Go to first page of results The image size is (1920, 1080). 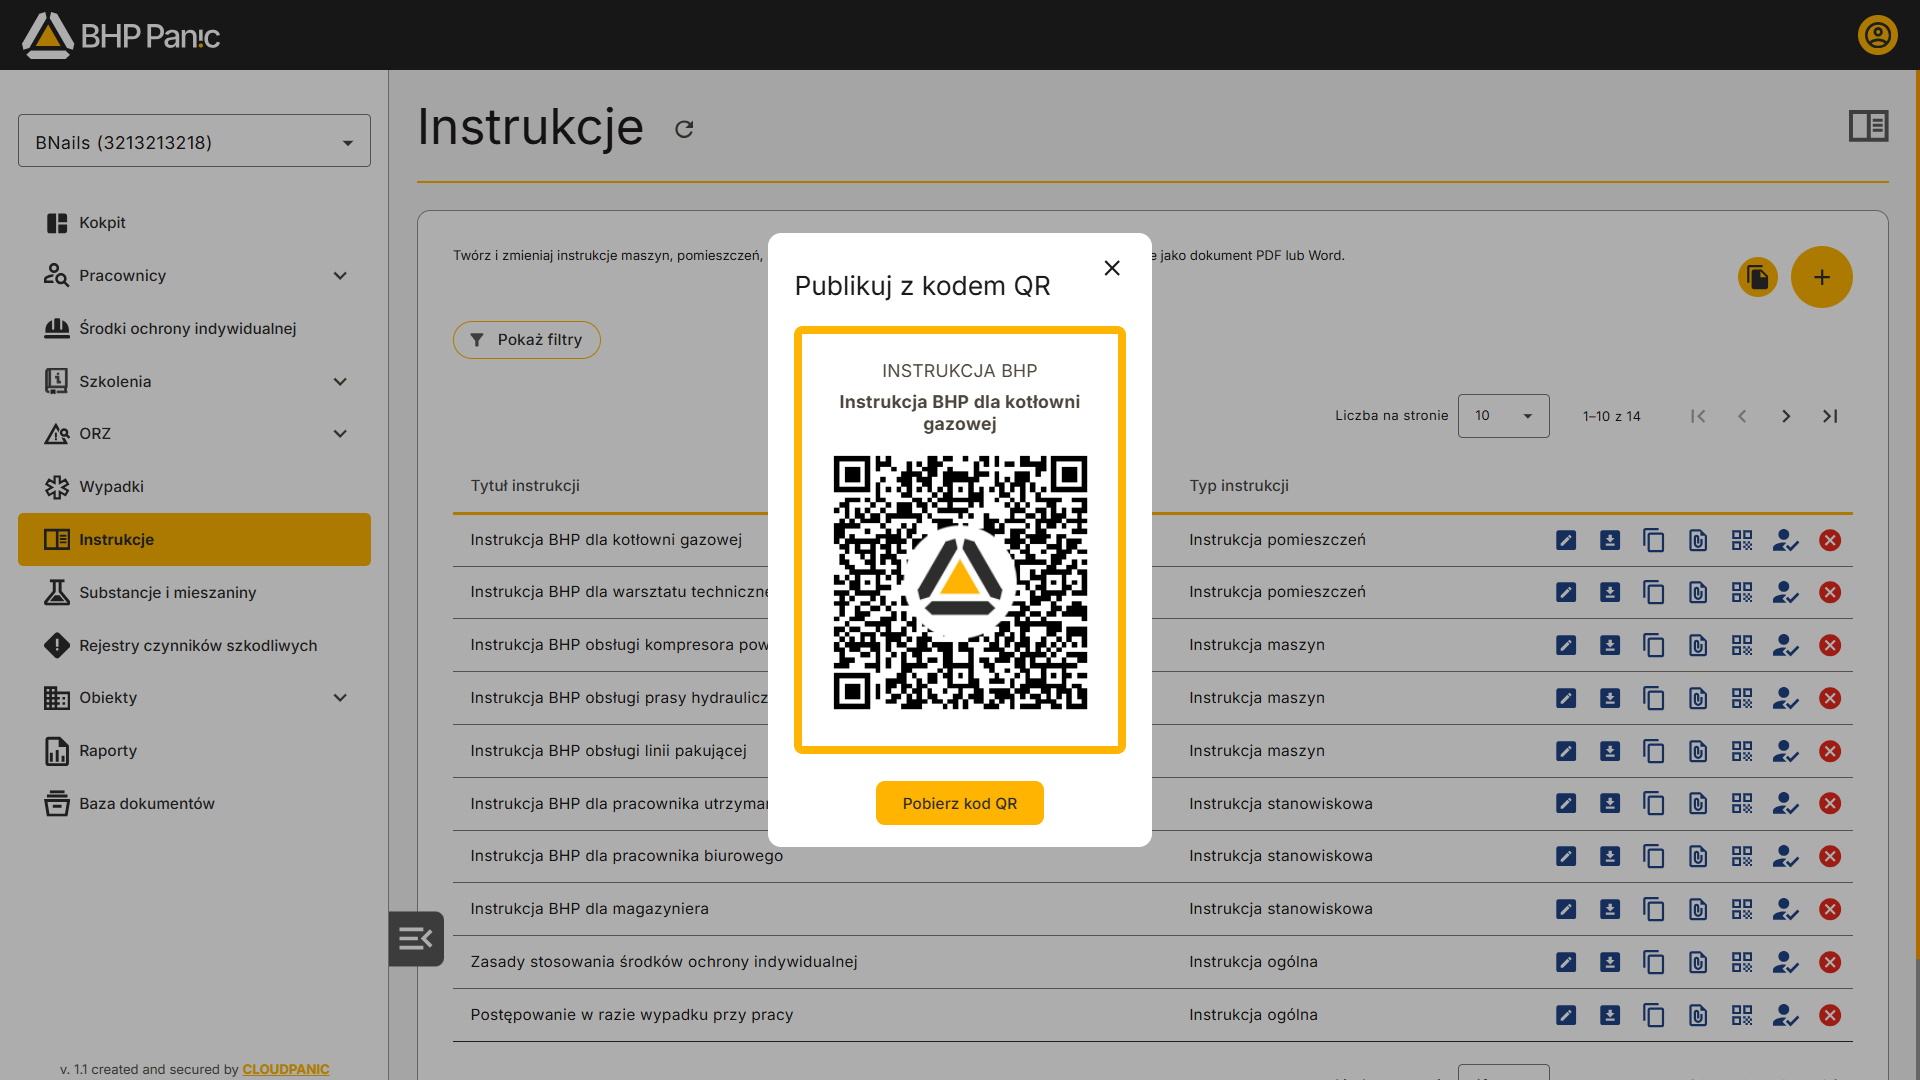pos(1698,416)
